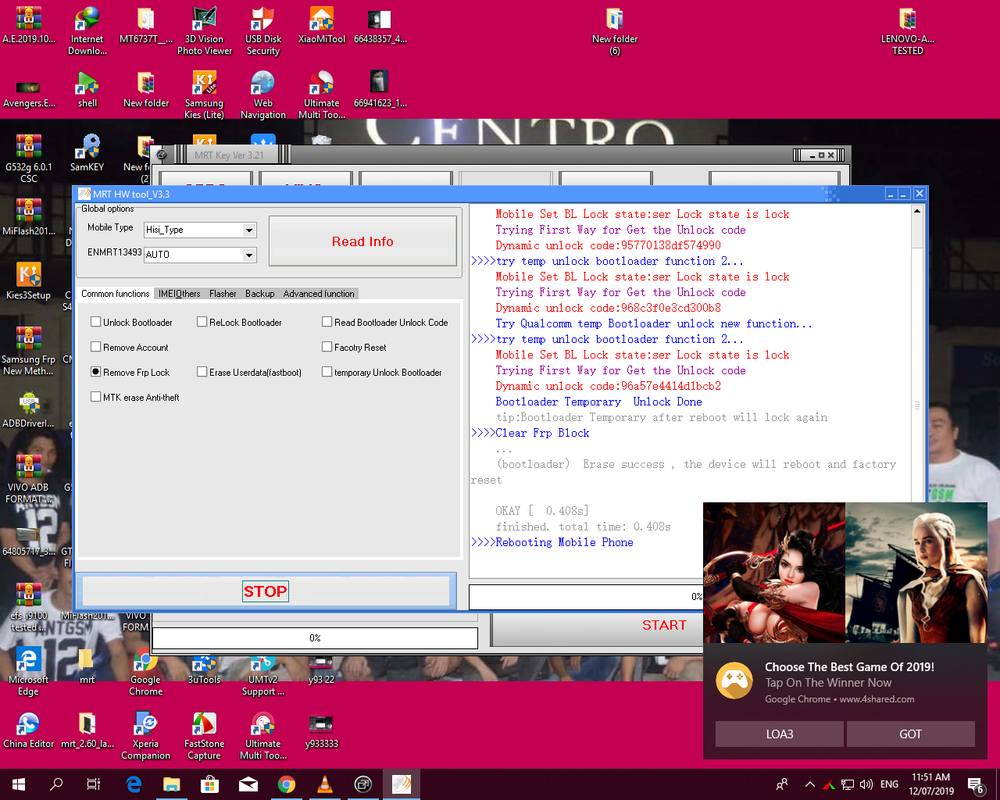The height and width of the screenshot is (800, 1000).
Task: Check Erase Userdata(fastboot) option
Action: point(202,372)
